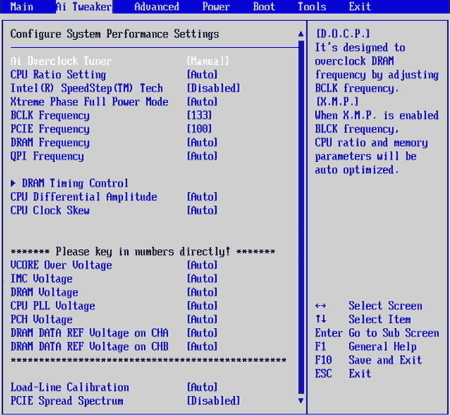
Task: Edit DRAM DATA REF Voltage on CHA value
Action: (202, 333)
